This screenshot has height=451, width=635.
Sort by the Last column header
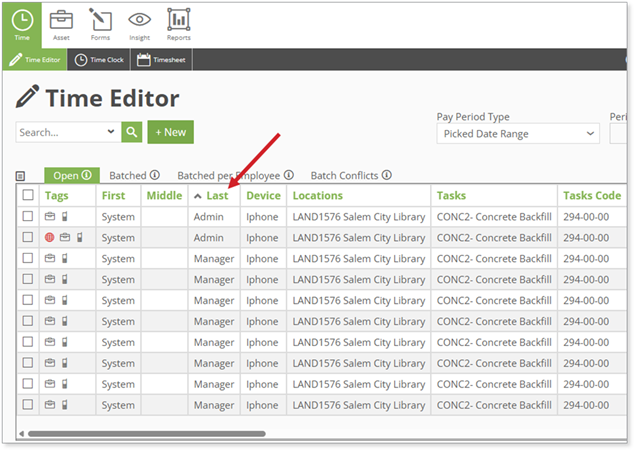click(217, 196)
